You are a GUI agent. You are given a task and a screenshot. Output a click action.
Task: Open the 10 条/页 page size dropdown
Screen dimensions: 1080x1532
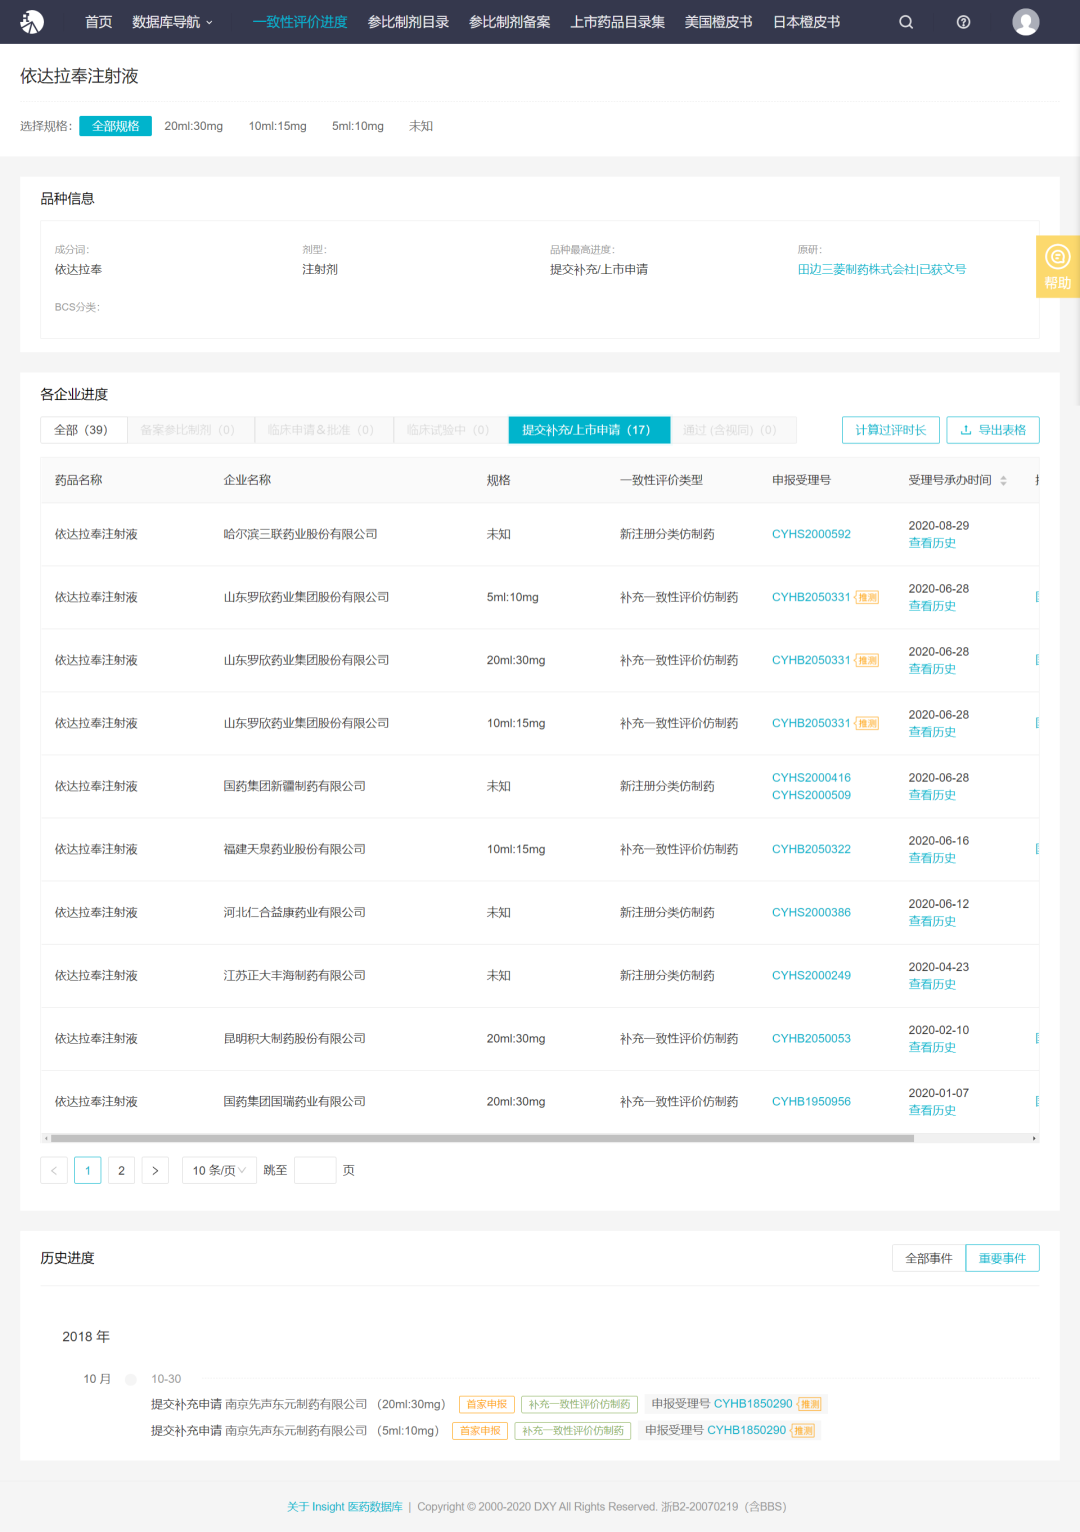pyautogui.click(x=218, y=1170)
